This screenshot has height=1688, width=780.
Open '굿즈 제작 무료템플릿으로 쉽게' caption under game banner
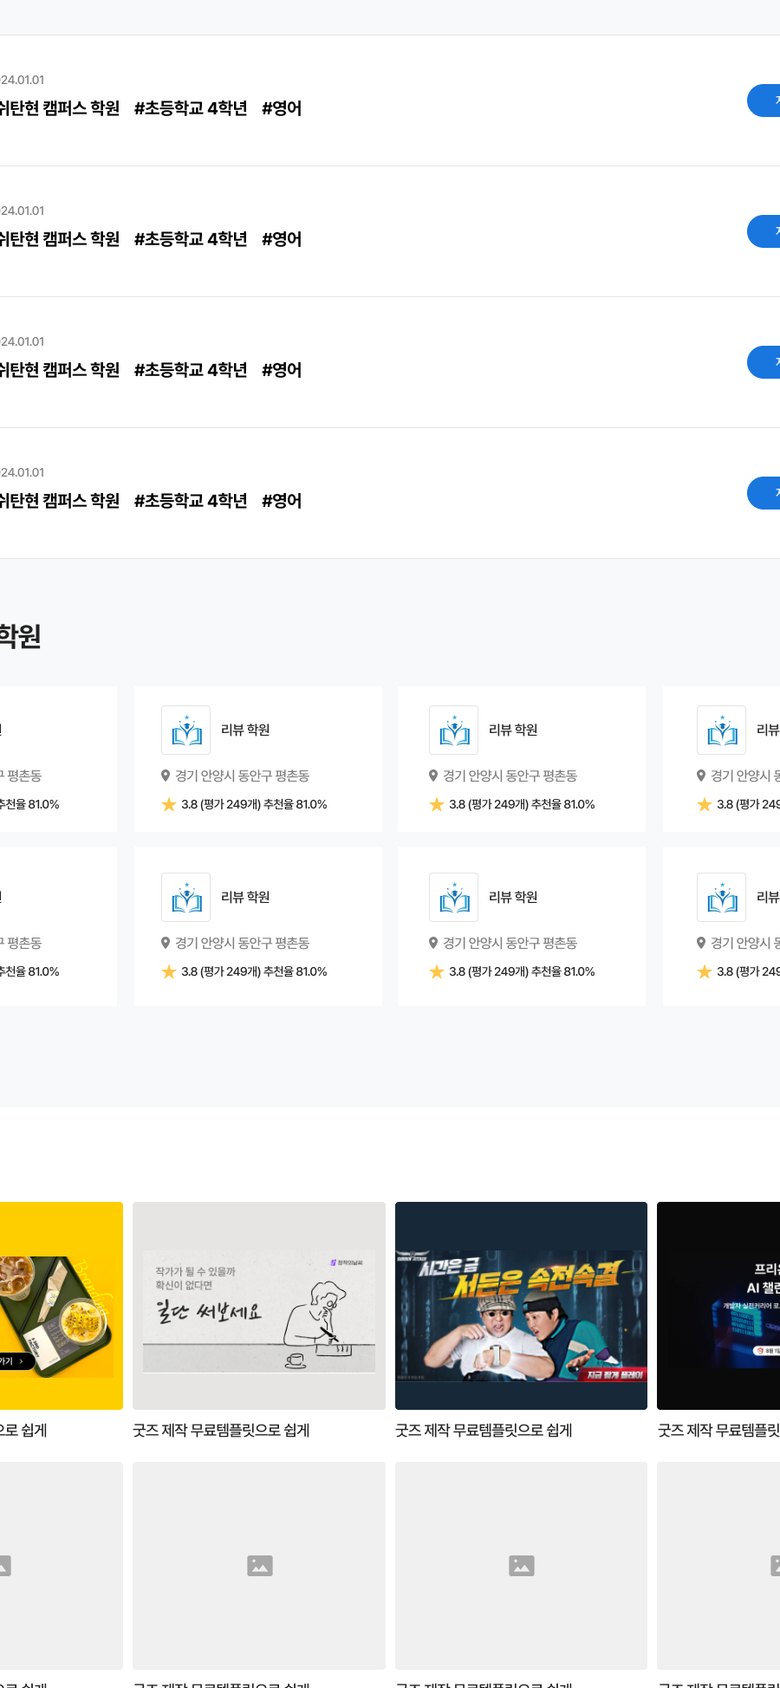(x=484, y=1431)
